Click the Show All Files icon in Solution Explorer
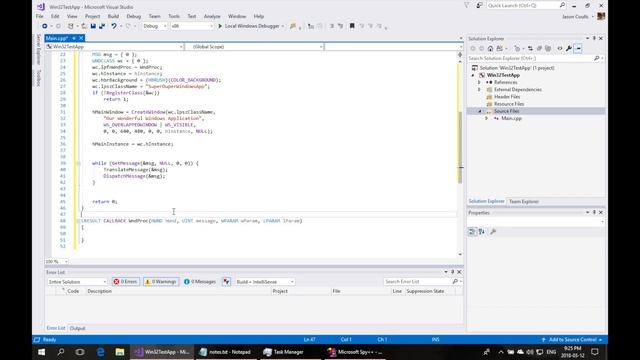Image resolution: width=640 pixels, height=360 pixels. pyautogui.click(x=548, y=49)
